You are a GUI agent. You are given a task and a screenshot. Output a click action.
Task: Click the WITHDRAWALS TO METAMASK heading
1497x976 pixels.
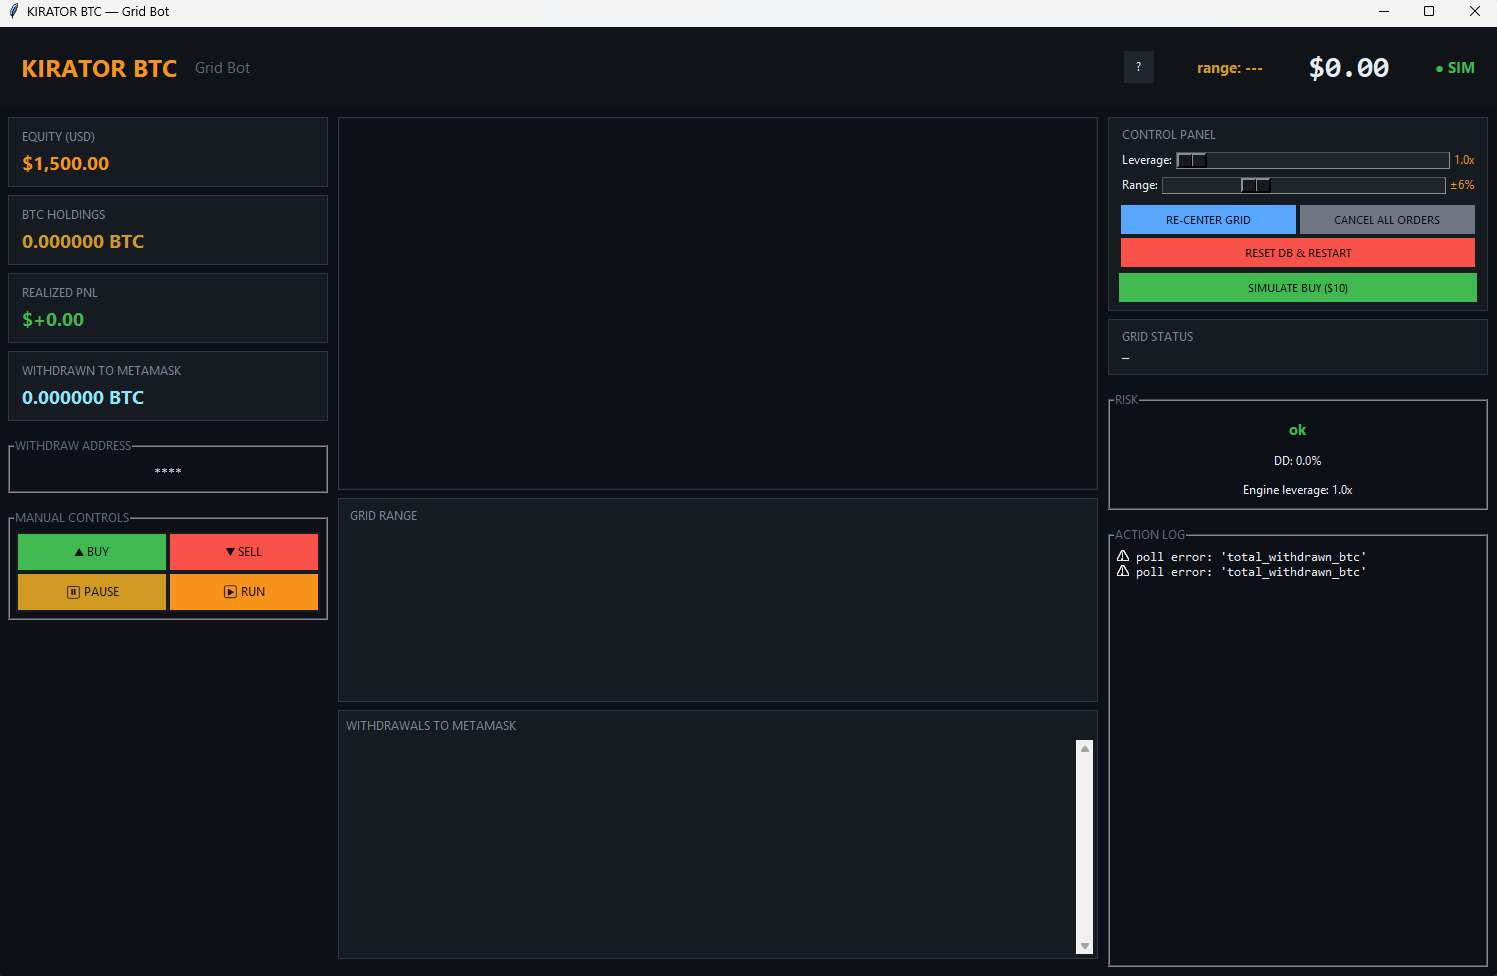431,726
